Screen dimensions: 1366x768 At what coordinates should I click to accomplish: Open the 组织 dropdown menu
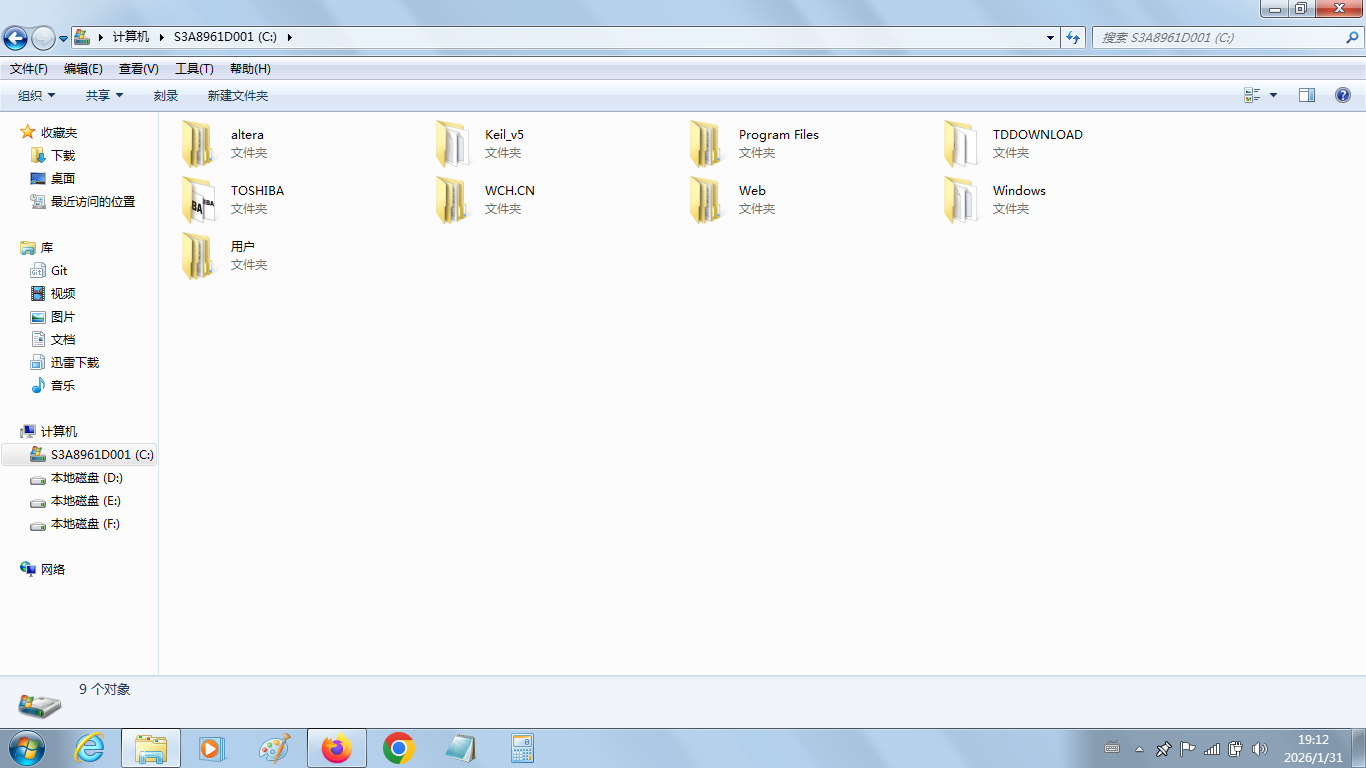coord(37,95)
